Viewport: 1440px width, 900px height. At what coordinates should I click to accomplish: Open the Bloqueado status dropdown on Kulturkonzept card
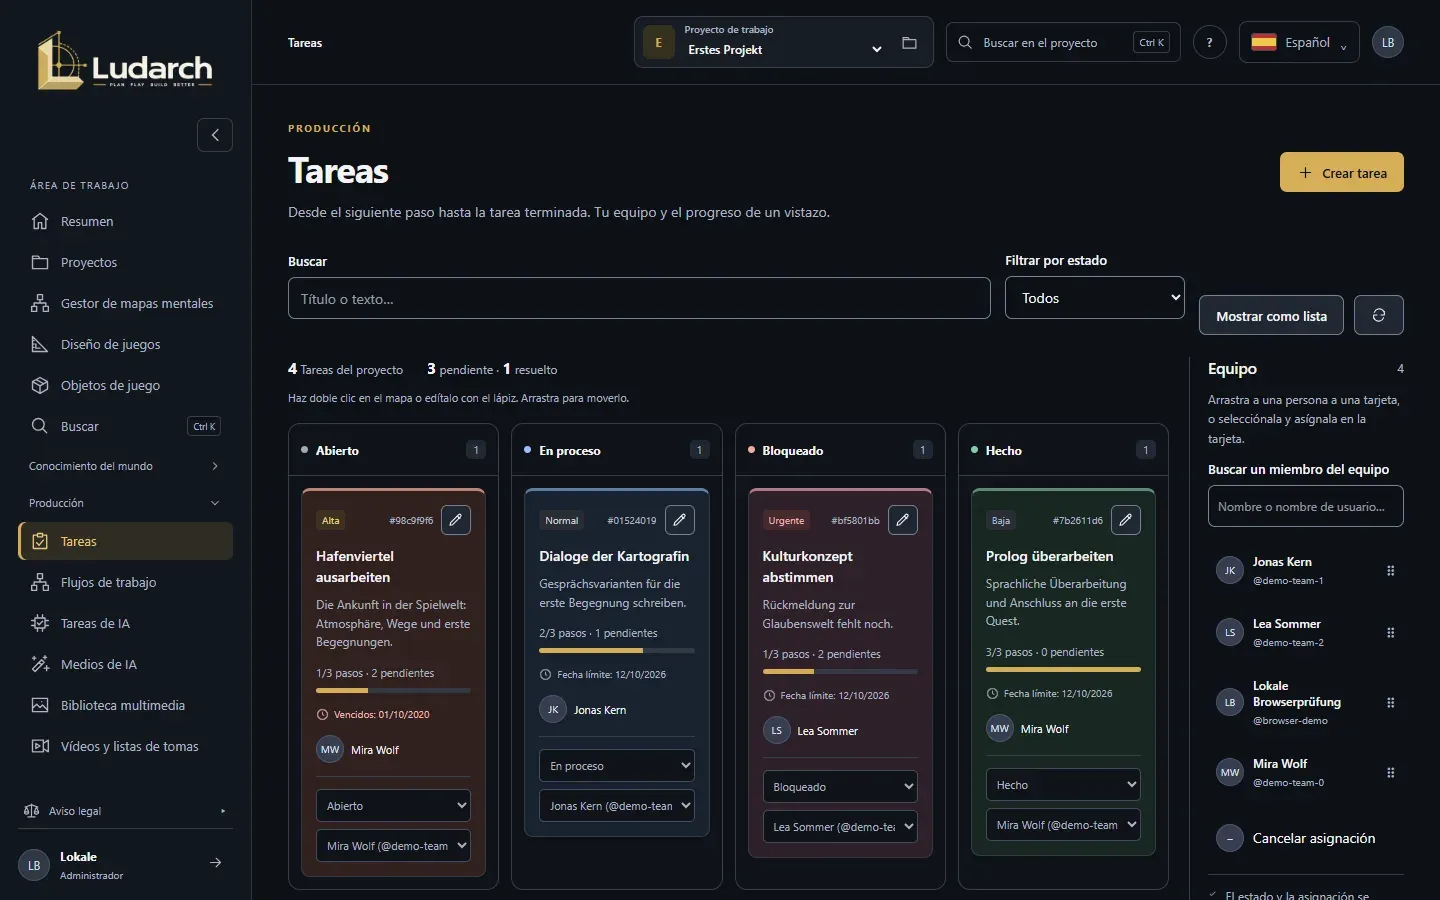(840, 787)
